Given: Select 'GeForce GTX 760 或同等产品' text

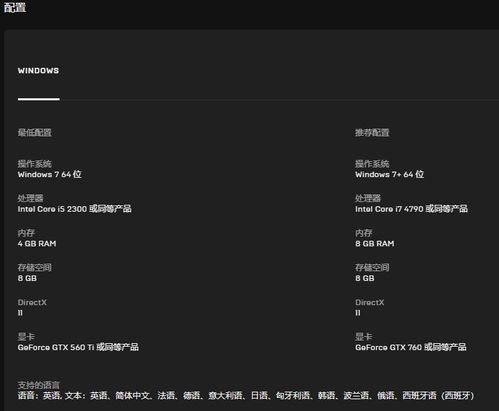Looking at the screenshot, I should (x=411, y=347).
